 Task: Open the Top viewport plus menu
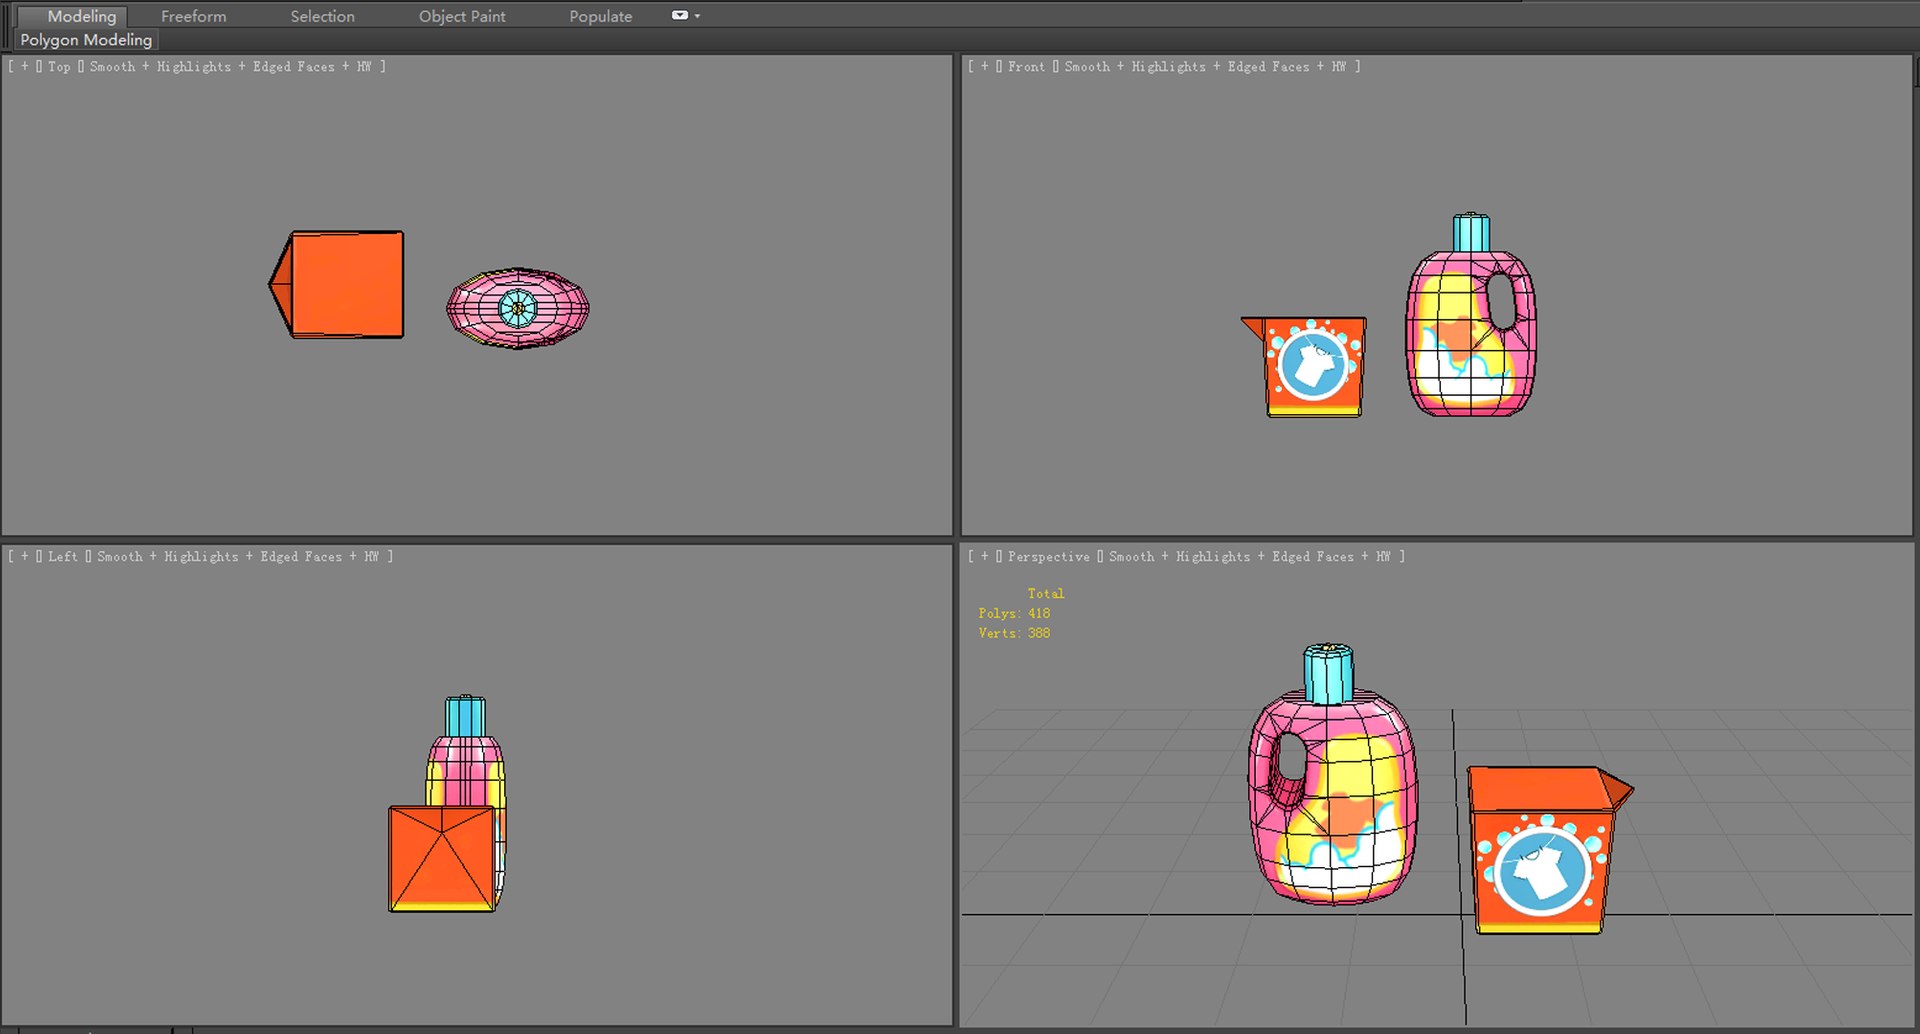tap(24, 67)
